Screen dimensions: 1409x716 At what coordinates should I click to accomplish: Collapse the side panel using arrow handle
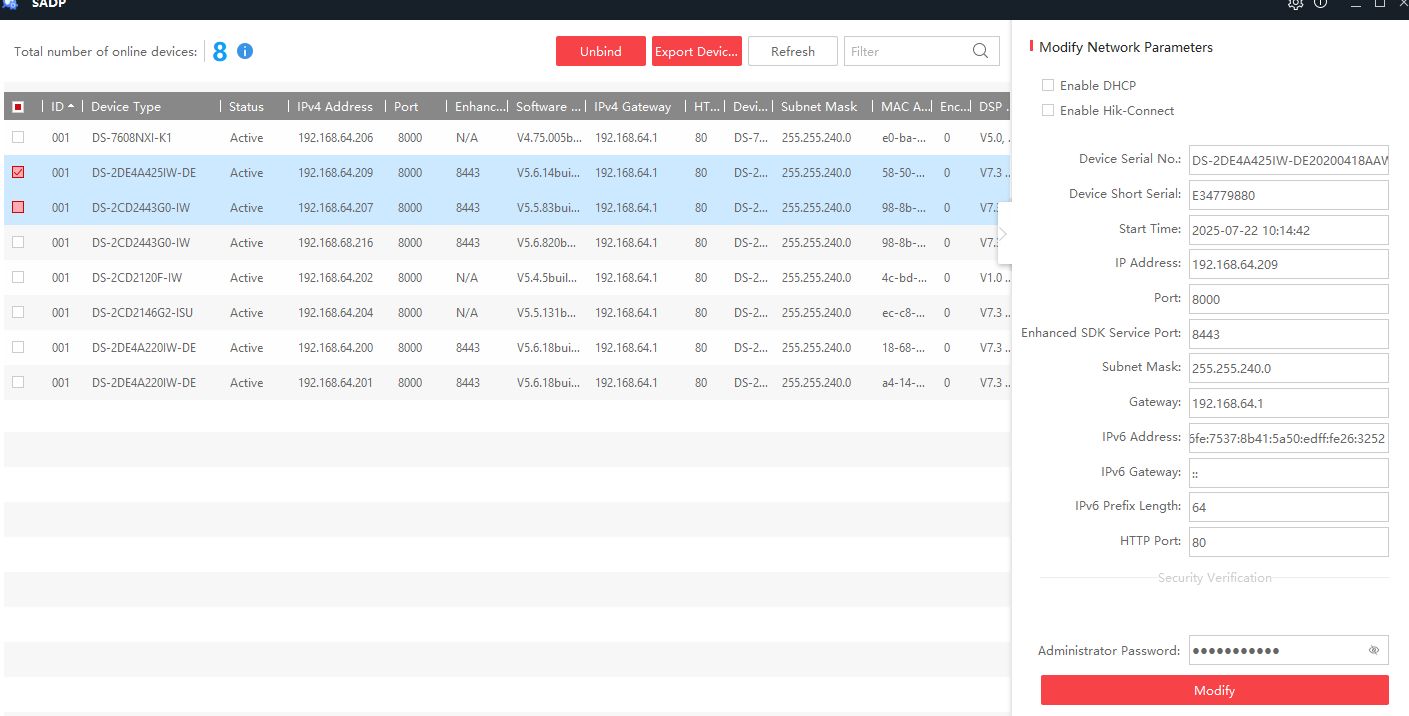click(x=1003, y=233)
